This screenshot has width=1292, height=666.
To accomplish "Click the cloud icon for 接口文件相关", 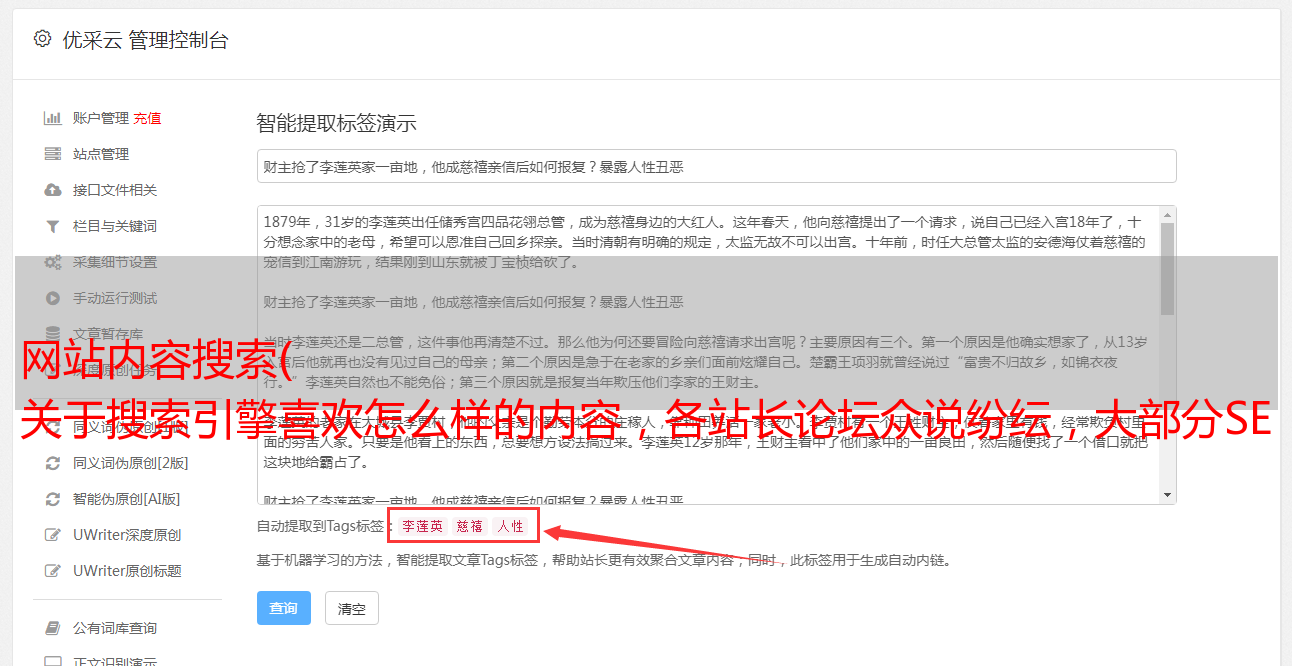I will (53, 190).
